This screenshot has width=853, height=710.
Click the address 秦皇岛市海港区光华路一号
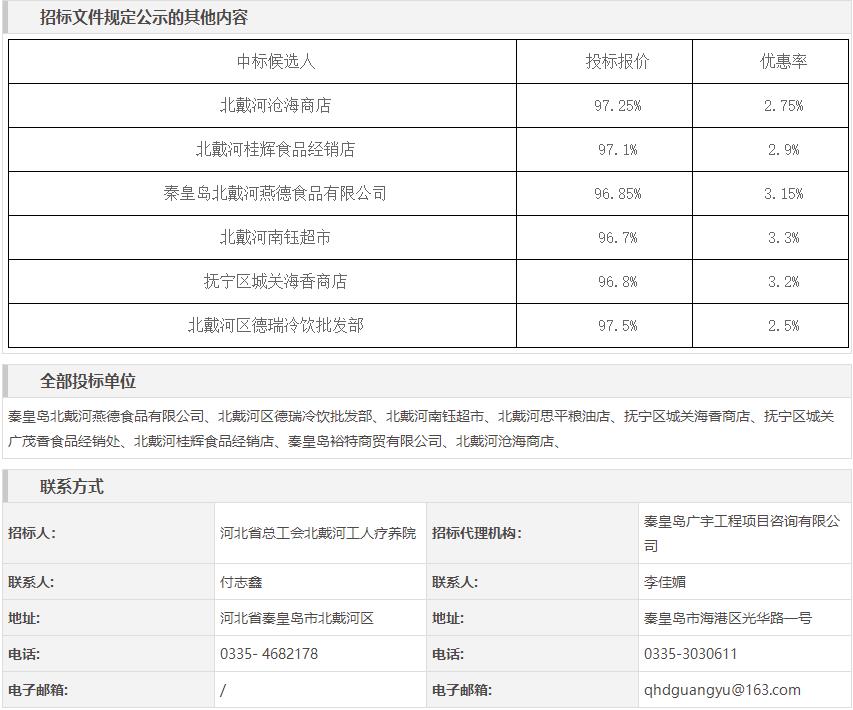coord(728,618)
